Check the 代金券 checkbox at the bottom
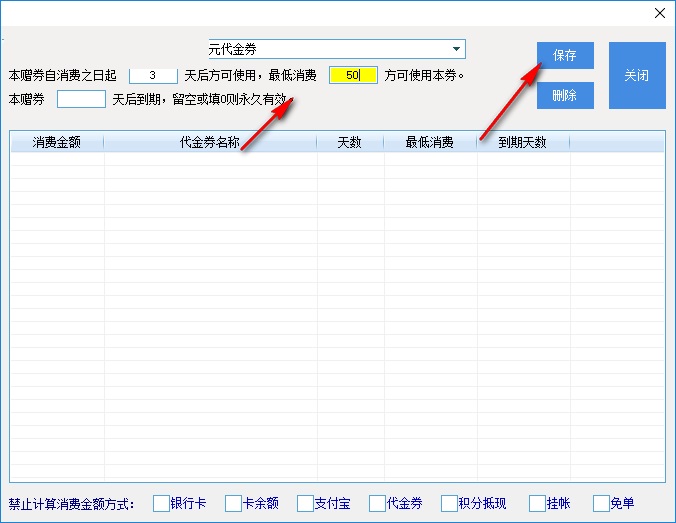 tap(377, 503)
